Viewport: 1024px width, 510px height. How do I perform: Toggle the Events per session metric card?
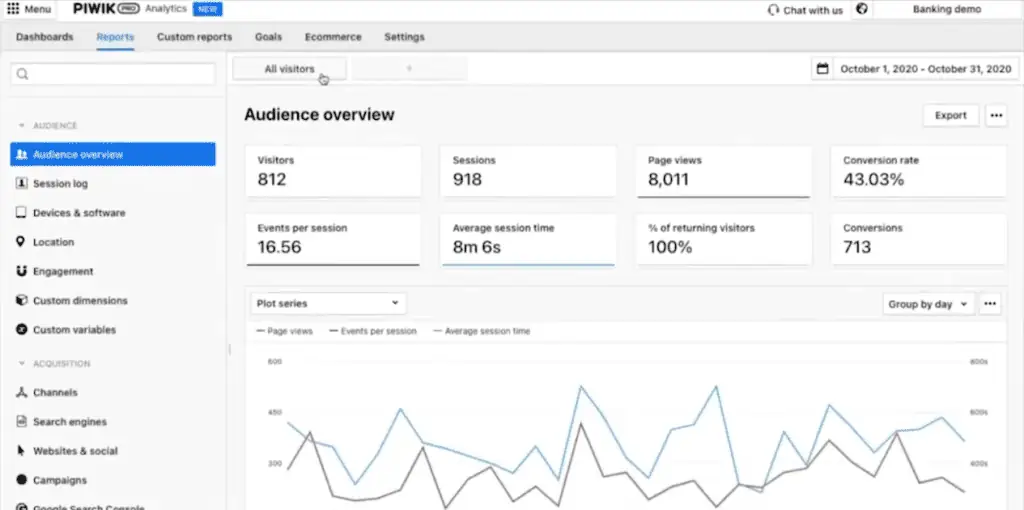pyautogui.click(x=332, y=239)
